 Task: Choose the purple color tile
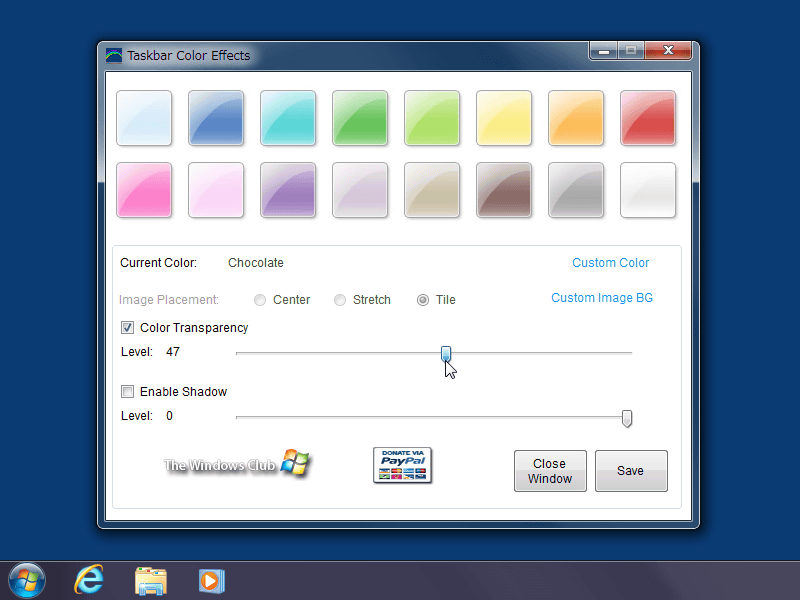288,190
